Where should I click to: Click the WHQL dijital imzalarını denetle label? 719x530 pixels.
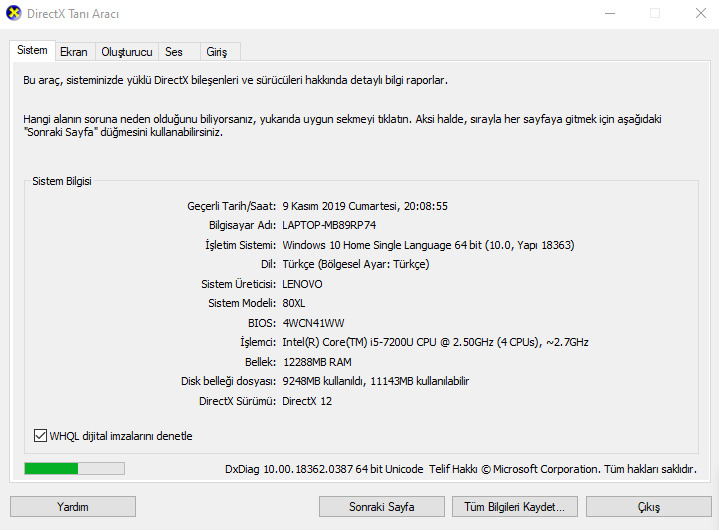pos(121,436)
